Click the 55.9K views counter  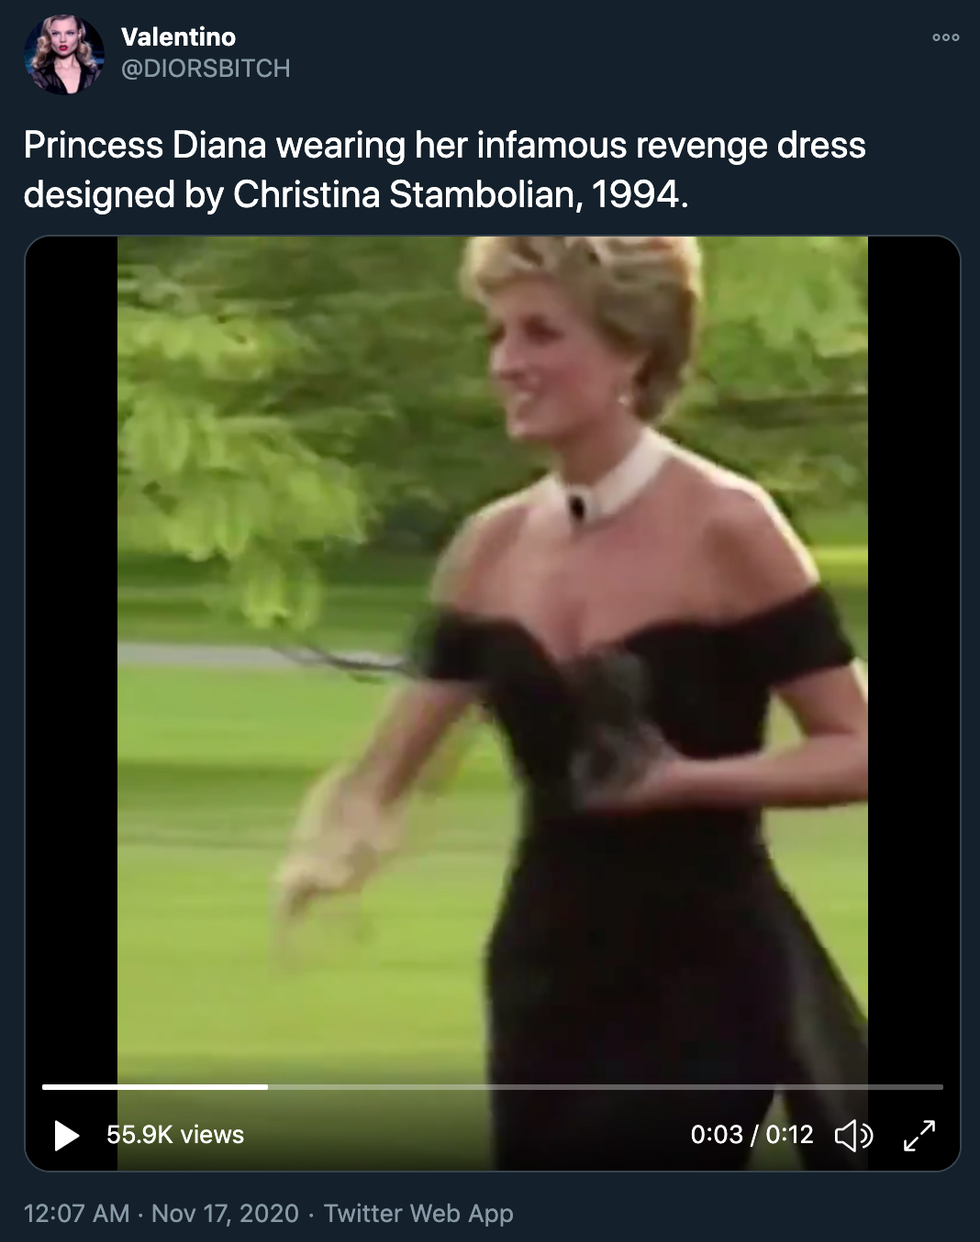[x=175, y=1135]
